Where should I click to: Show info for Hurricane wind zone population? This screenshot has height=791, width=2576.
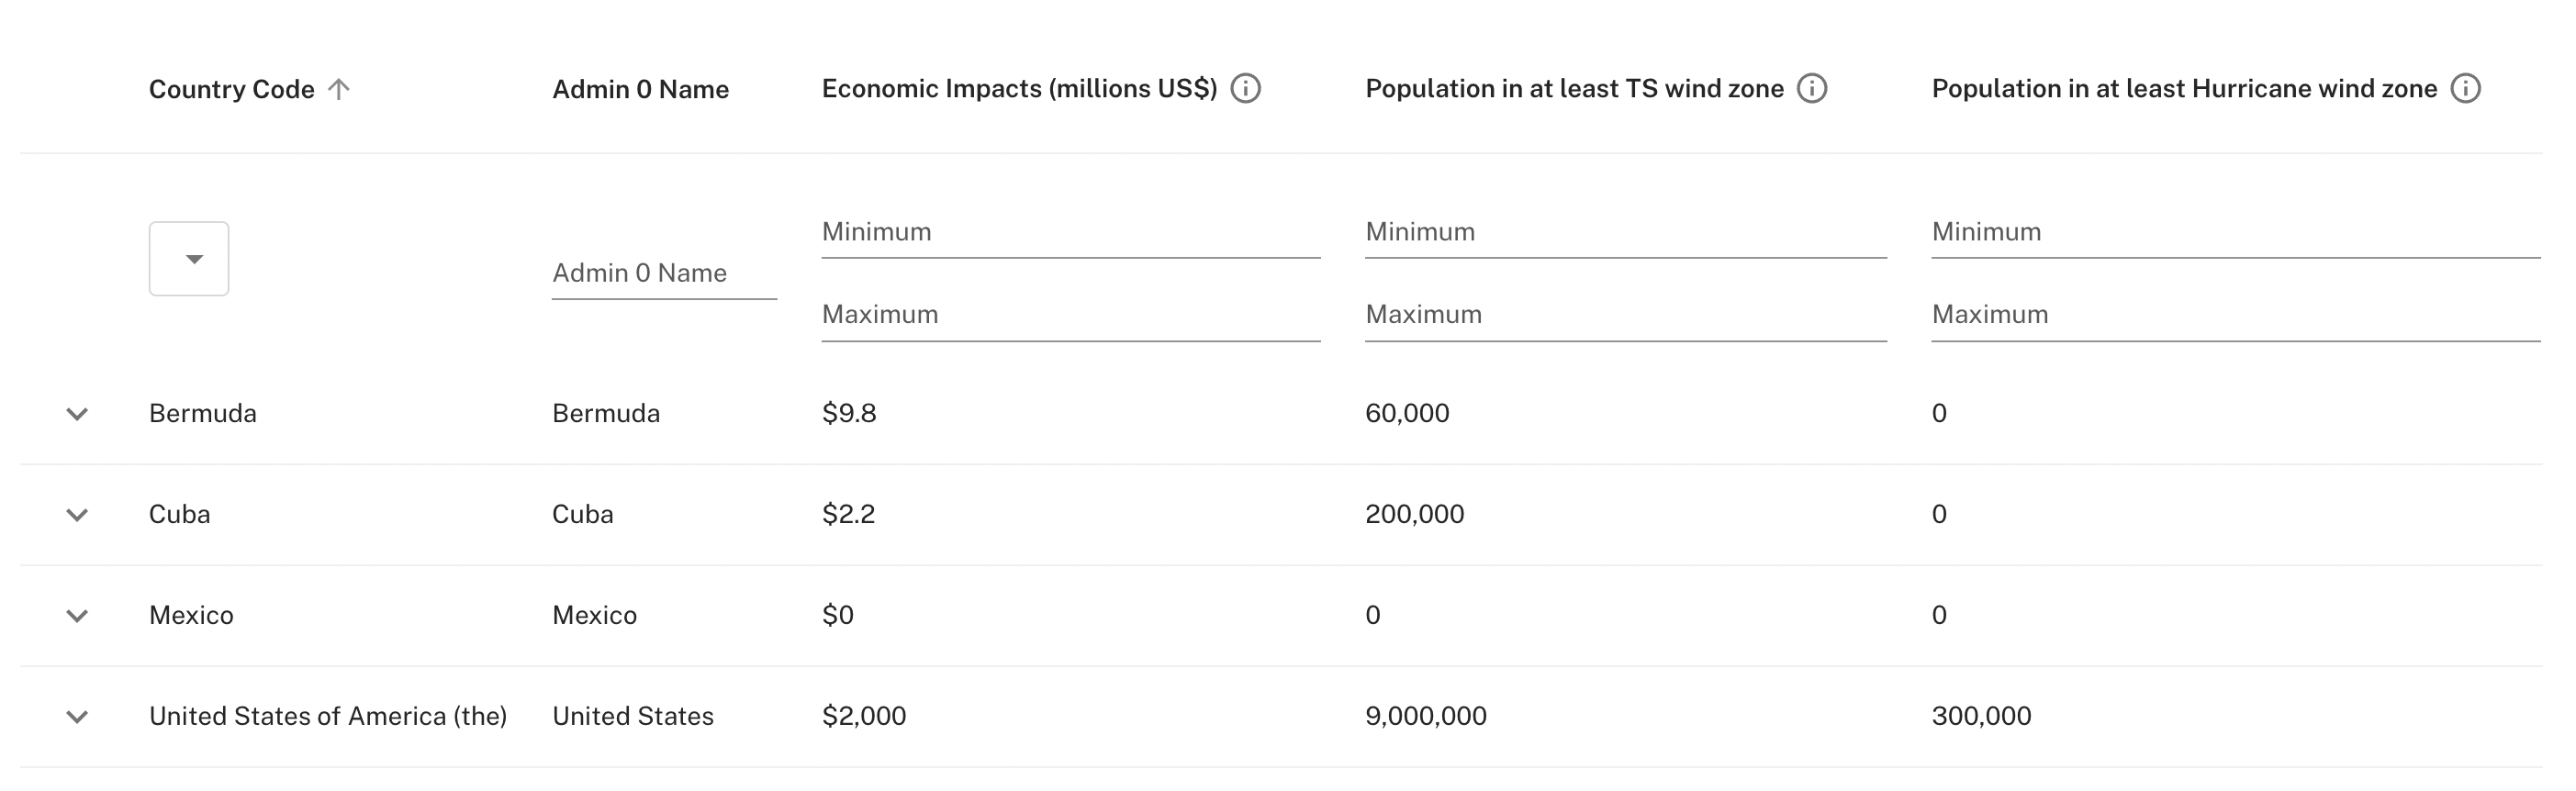[x=2465, y=89]
